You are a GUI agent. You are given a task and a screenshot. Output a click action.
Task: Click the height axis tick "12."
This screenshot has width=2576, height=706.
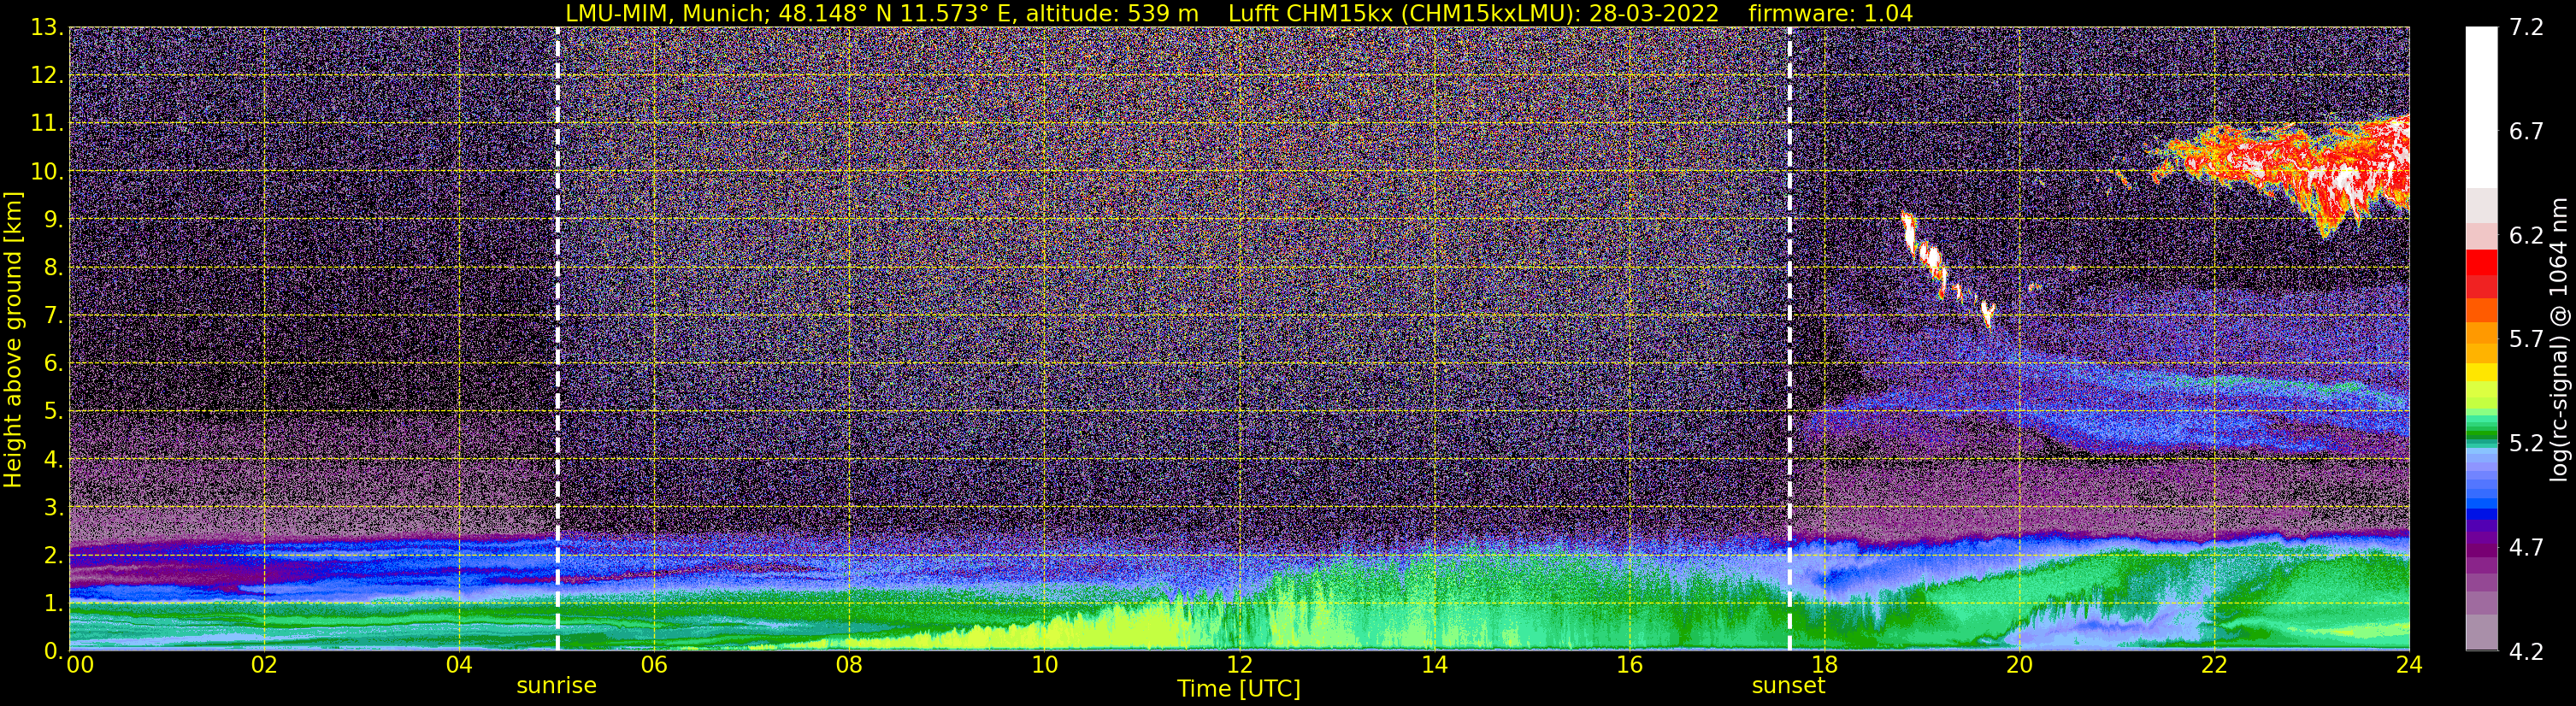click(47, 76)
